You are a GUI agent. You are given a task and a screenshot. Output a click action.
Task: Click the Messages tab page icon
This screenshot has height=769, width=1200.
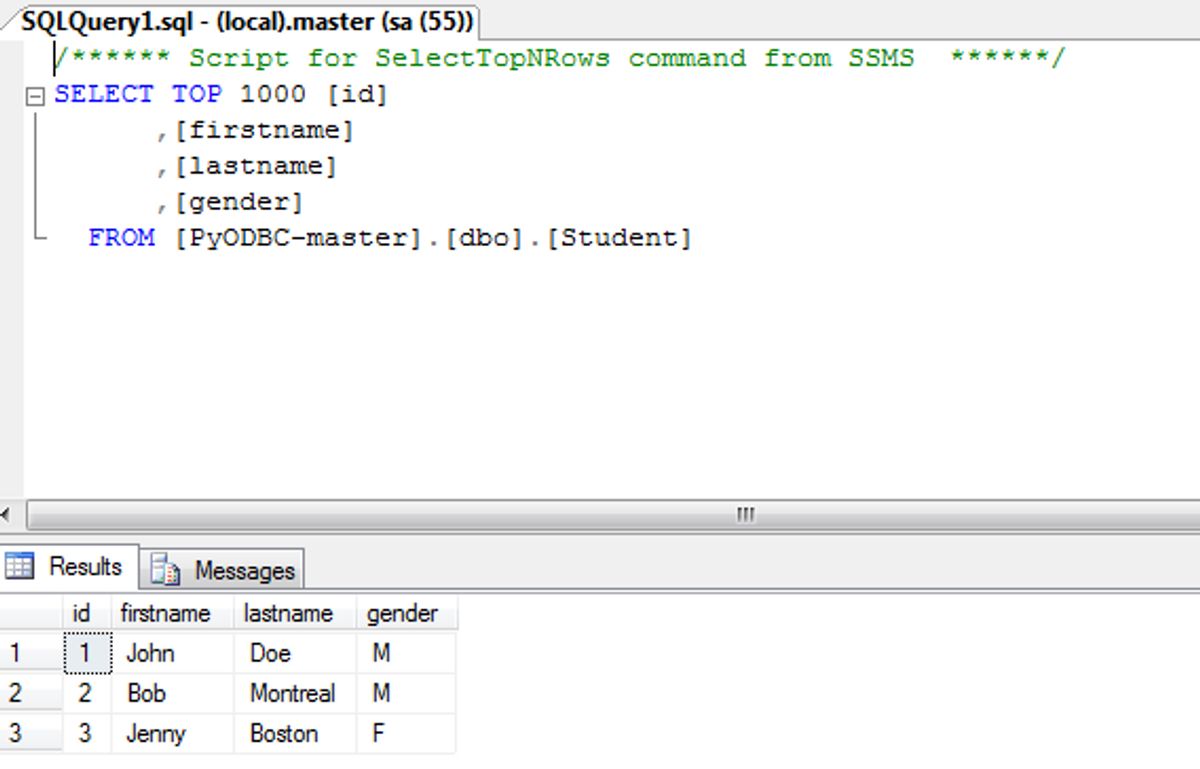(165, 570)
